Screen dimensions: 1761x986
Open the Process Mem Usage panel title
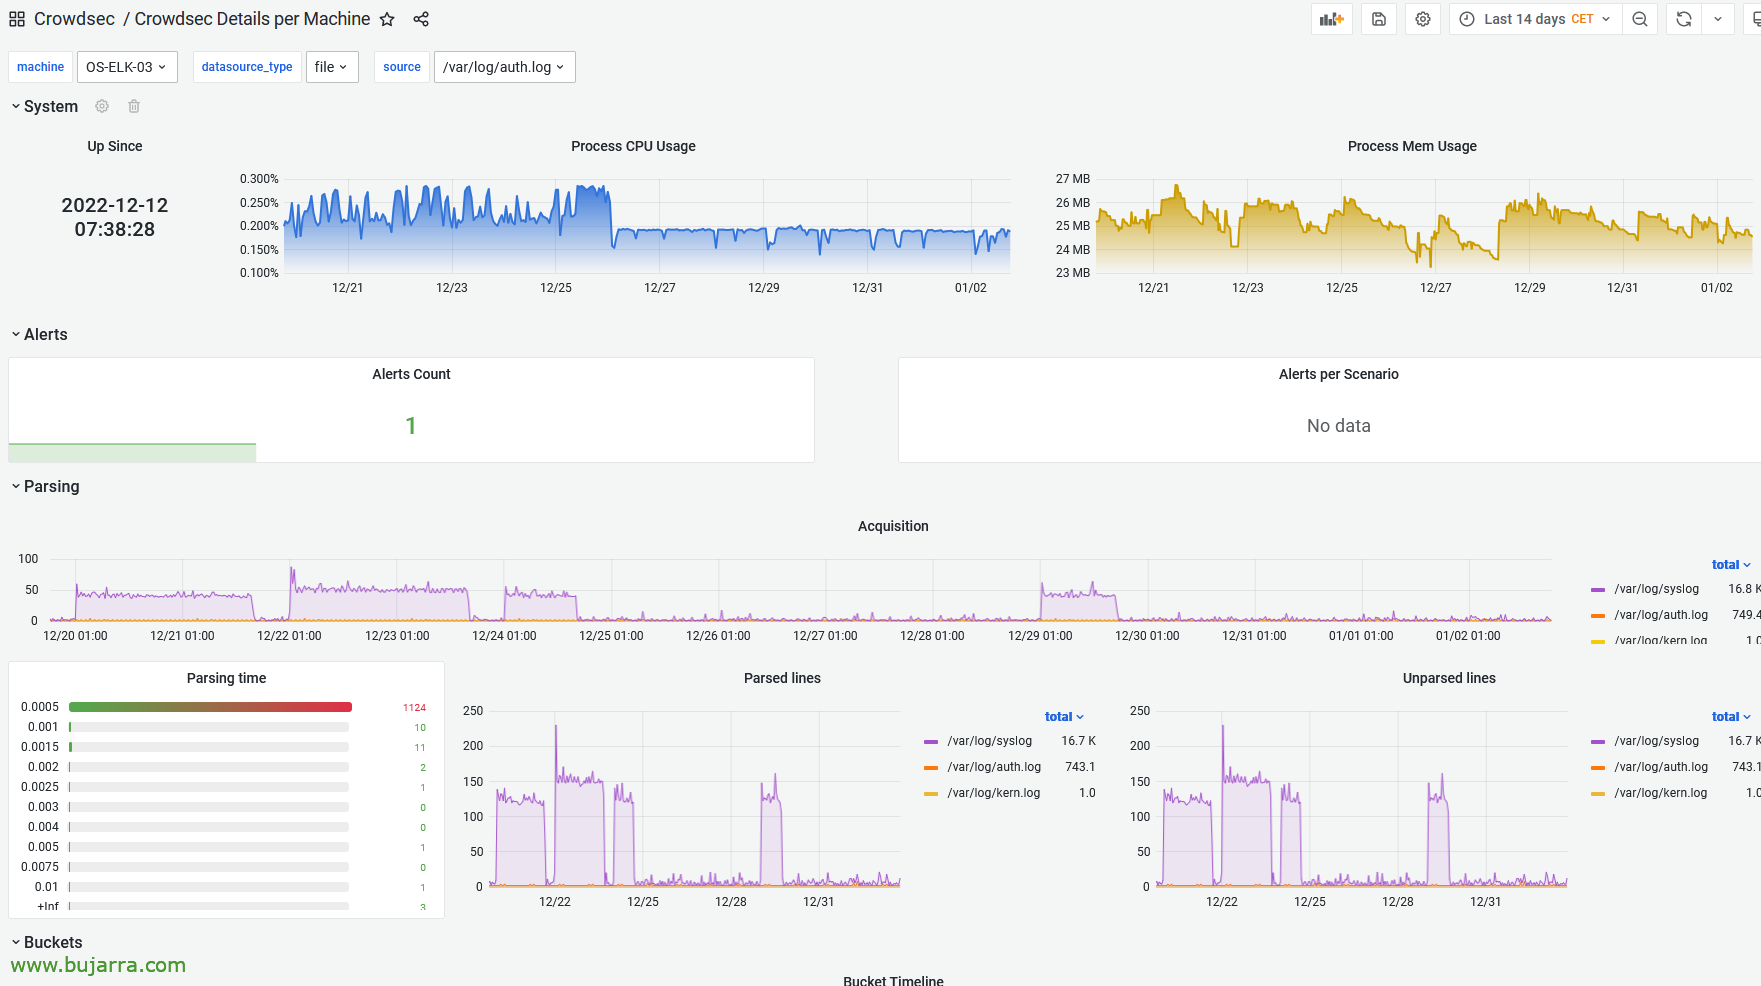(1412, 146)
